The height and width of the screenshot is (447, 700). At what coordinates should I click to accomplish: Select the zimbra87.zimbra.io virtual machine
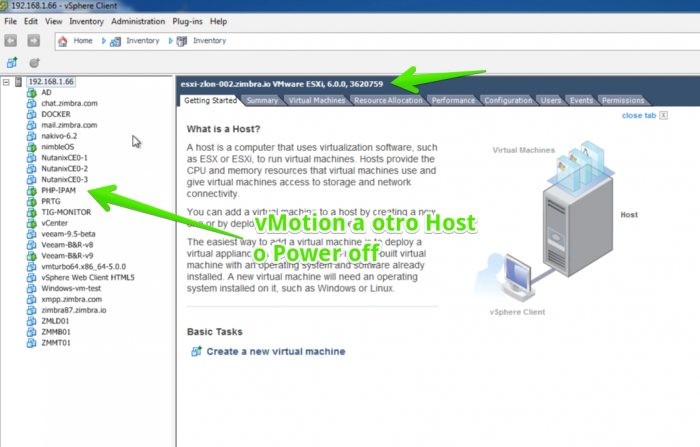74,310
